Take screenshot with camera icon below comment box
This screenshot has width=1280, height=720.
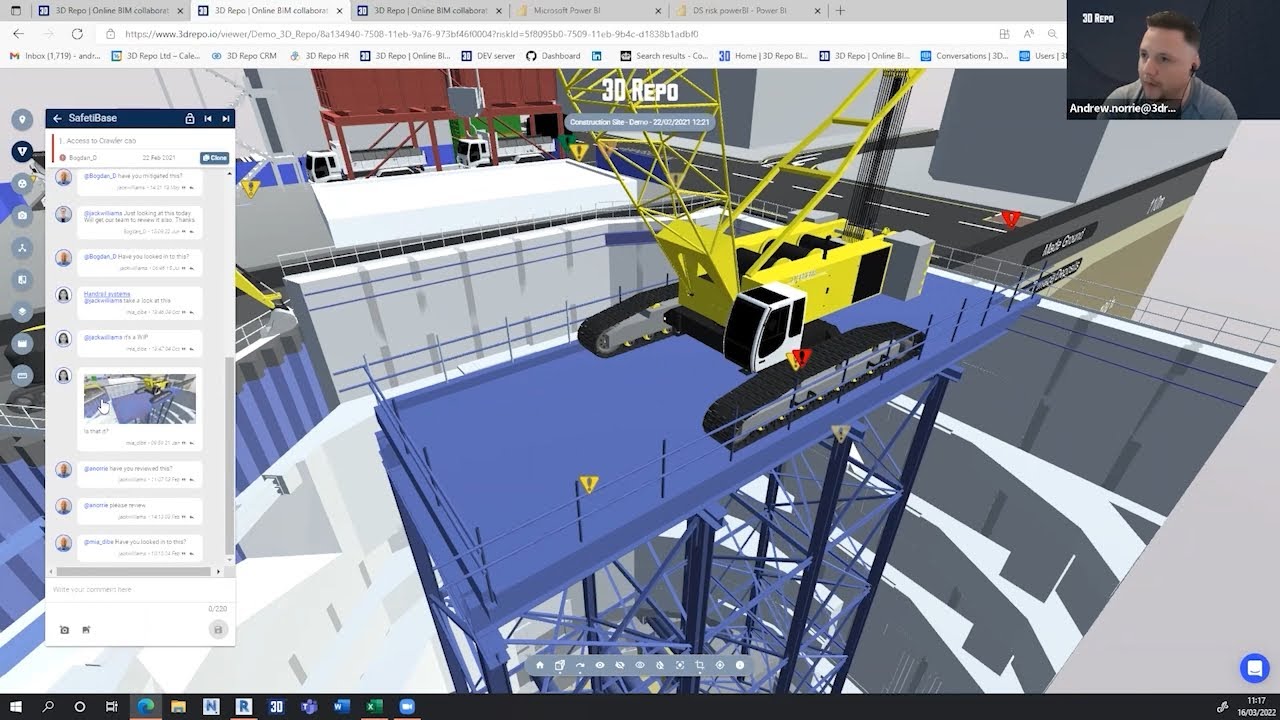(65, 629)
